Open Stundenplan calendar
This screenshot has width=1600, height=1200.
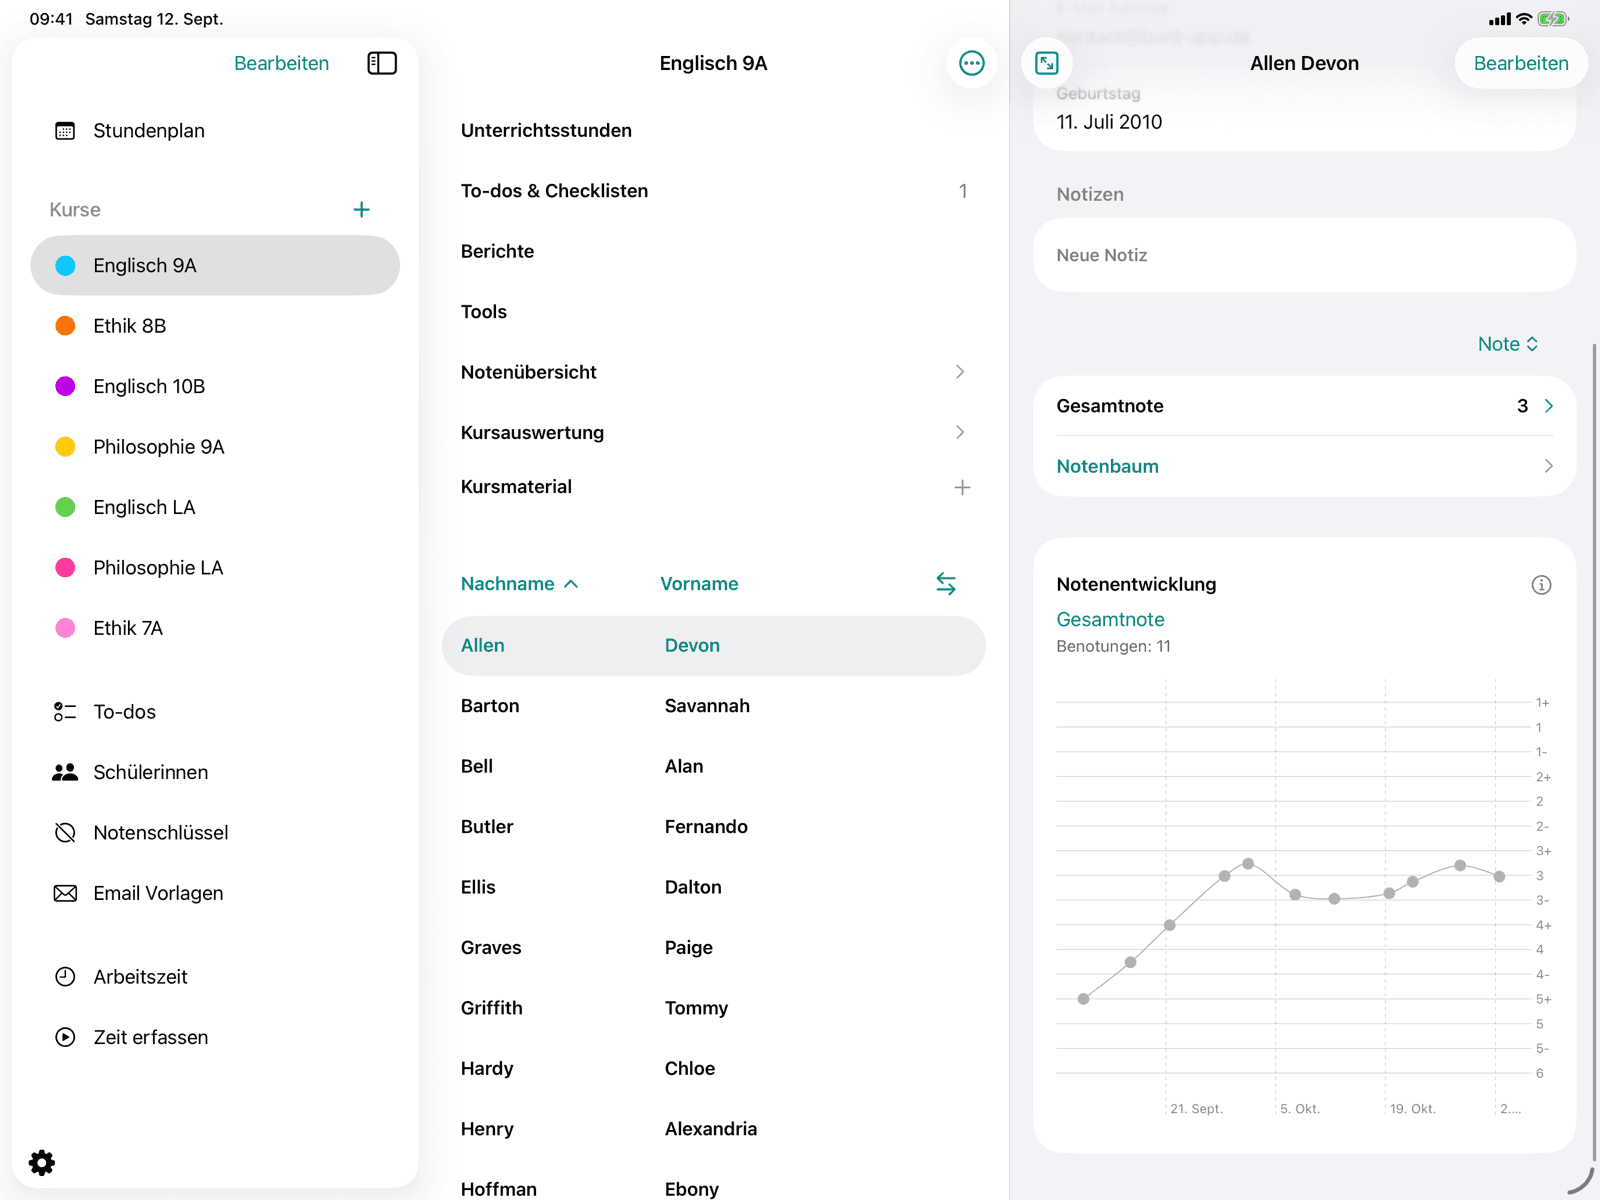coord(215,131)
